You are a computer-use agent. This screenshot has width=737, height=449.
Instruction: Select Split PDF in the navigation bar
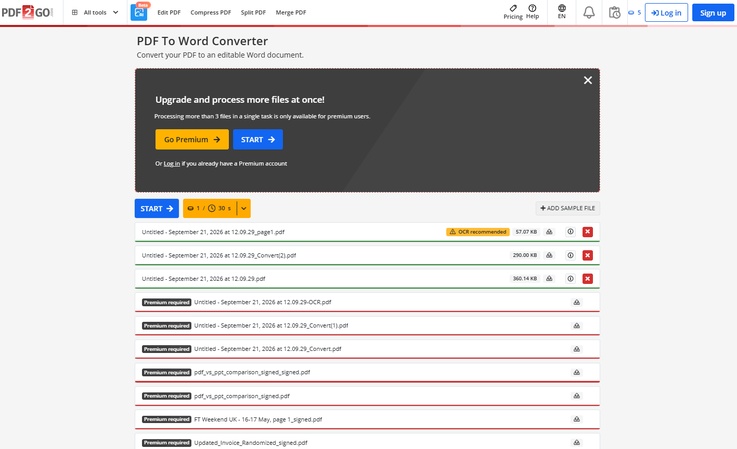pyautogui.click(x=253, y=13)
